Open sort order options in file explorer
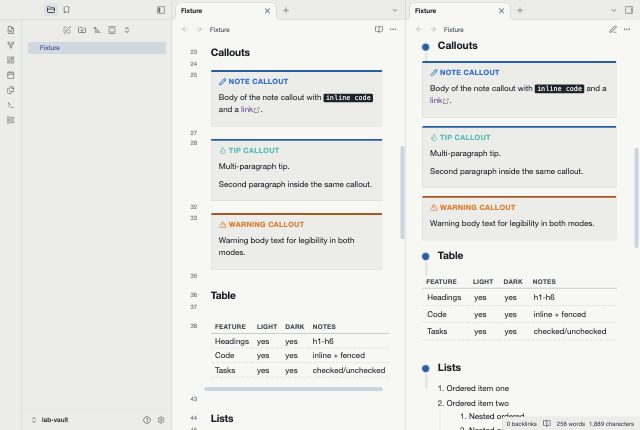Image resolution: width=640 pixels, height=430 pixels. (97, 30)
